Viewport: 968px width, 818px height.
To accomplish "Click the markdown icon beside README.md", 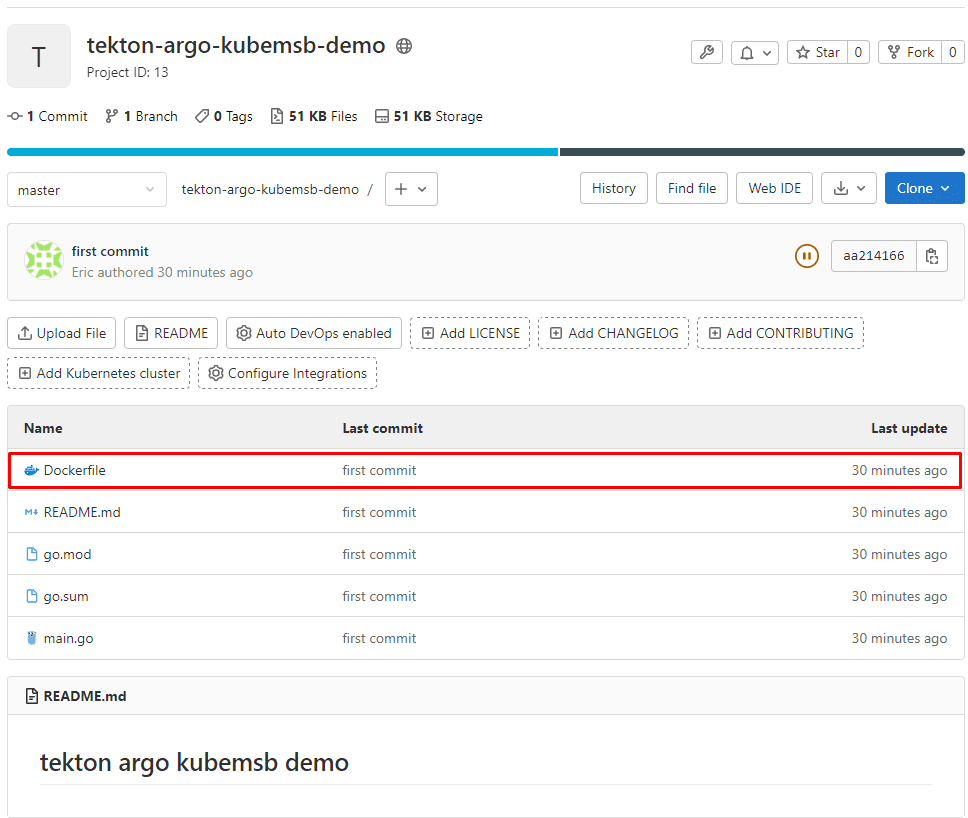I will click(x=31, y=512).
